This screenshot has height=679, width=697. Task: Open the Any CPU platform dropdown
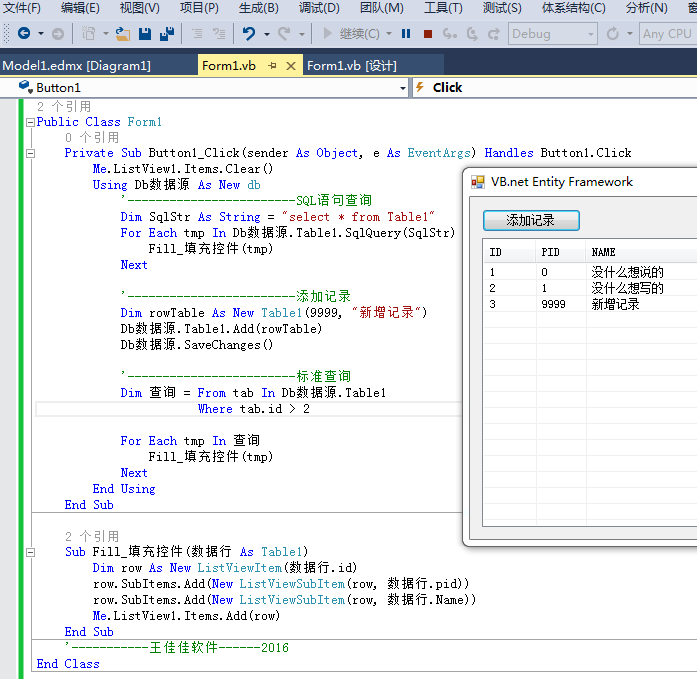tap(668, 34)
